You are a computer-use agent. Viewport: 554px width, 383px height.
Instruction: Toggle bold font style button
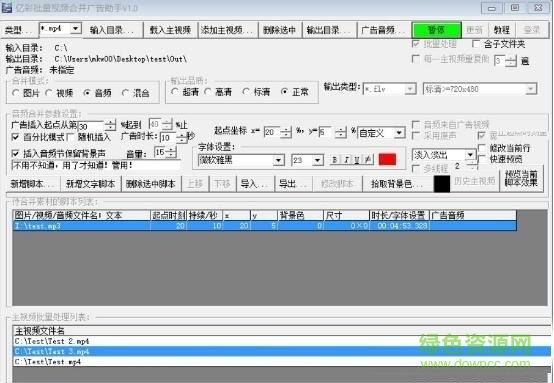334,160
